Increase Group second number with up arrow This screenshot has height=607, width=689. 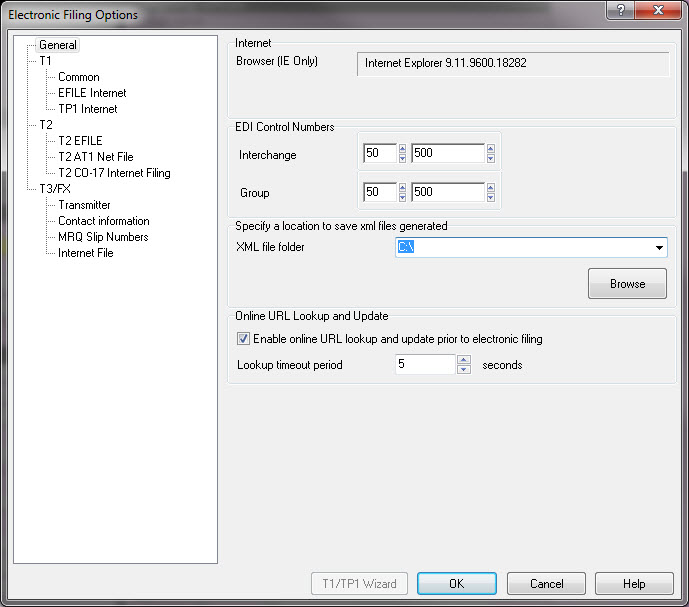[491, 188]
